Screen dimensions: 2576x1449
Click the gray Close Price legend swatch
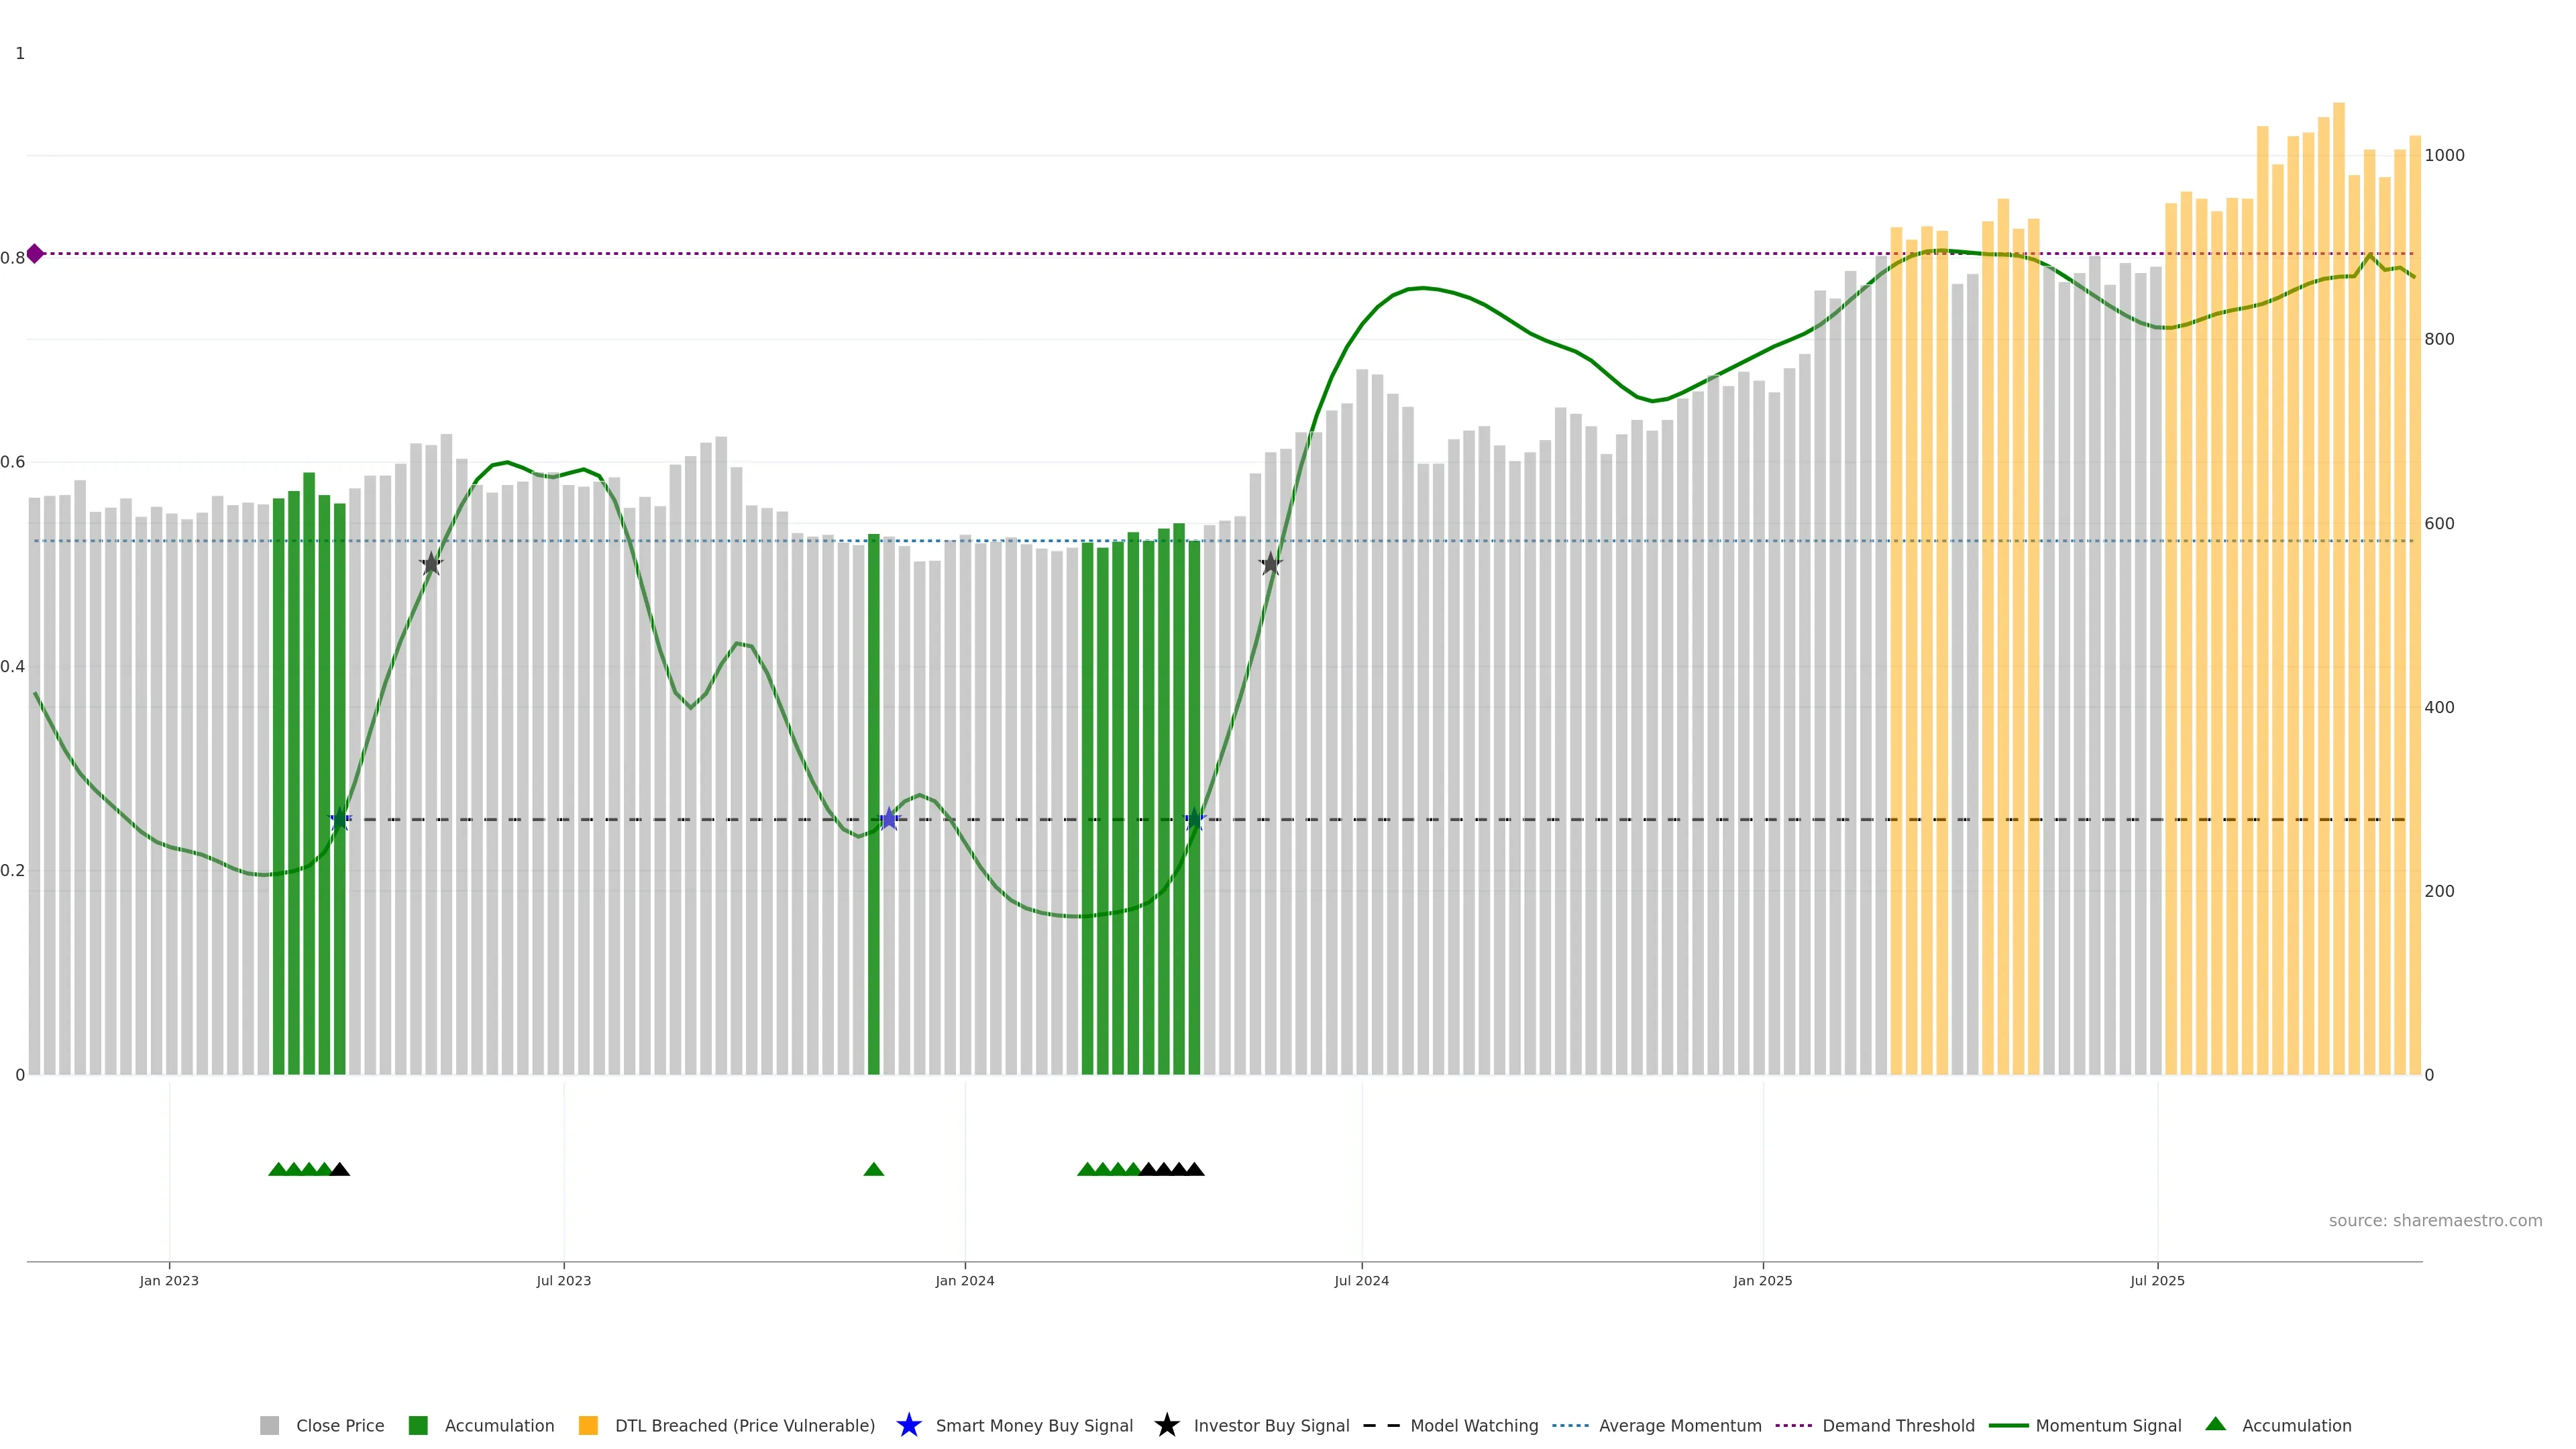click(x=269, y=1426)
